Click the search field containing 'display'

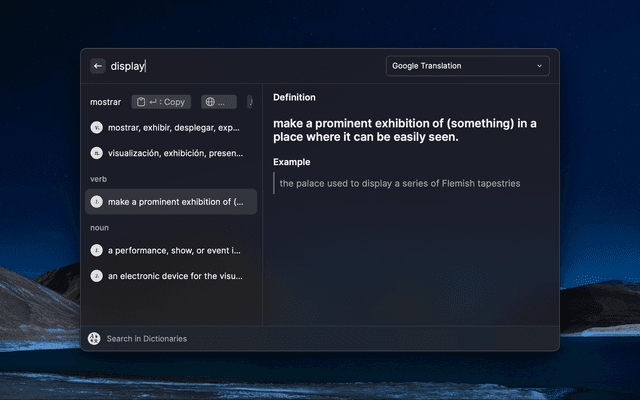240,66
